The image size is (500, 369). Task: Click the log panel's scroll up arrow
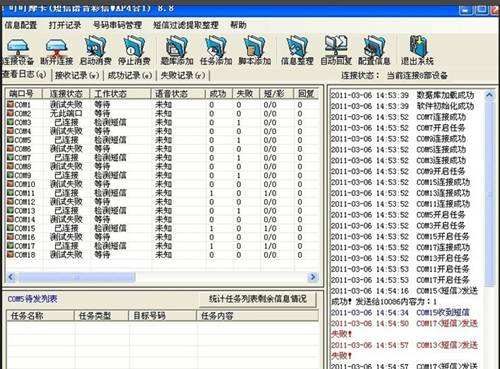pyautogui.click(x=490, y=95)
